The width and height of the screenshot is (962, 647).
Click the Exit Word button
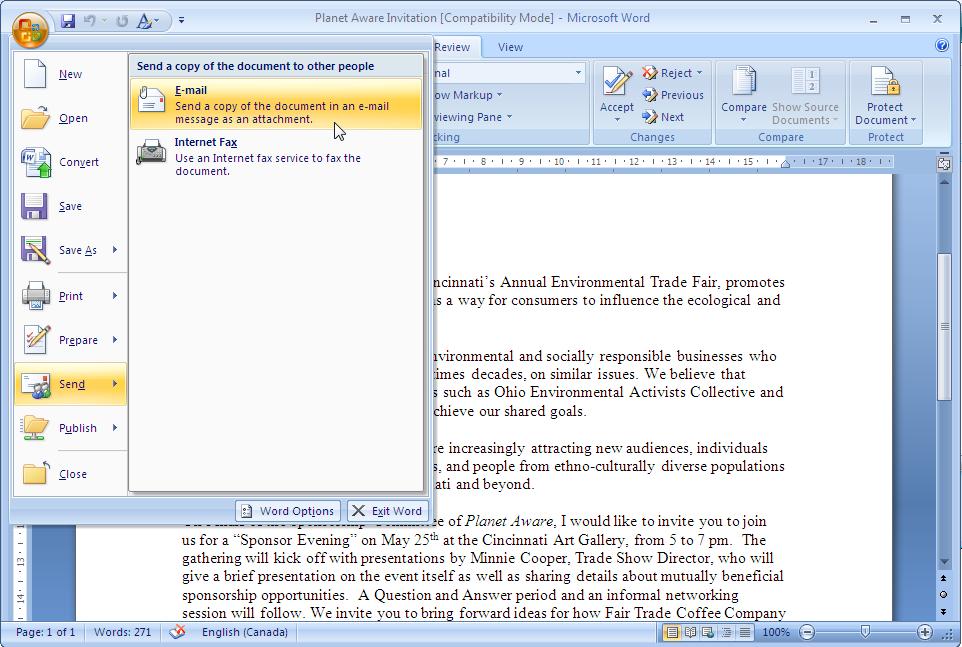tap(388, 511)
